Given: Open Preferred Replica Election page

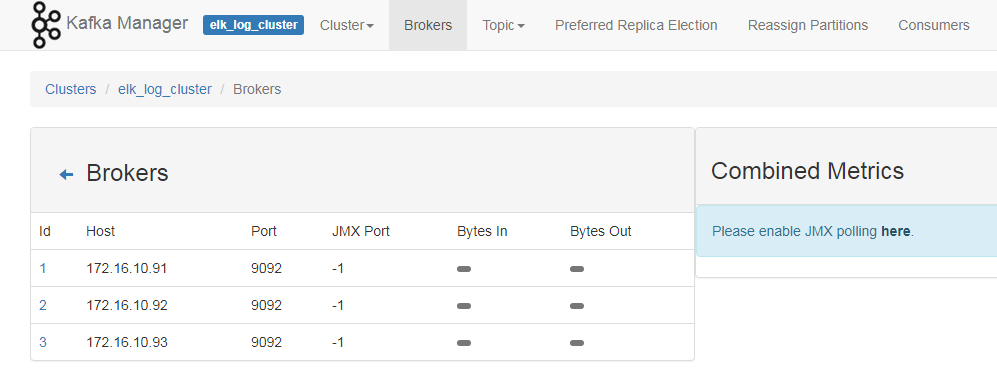Looking at the screenshot, I should (636, 25).
